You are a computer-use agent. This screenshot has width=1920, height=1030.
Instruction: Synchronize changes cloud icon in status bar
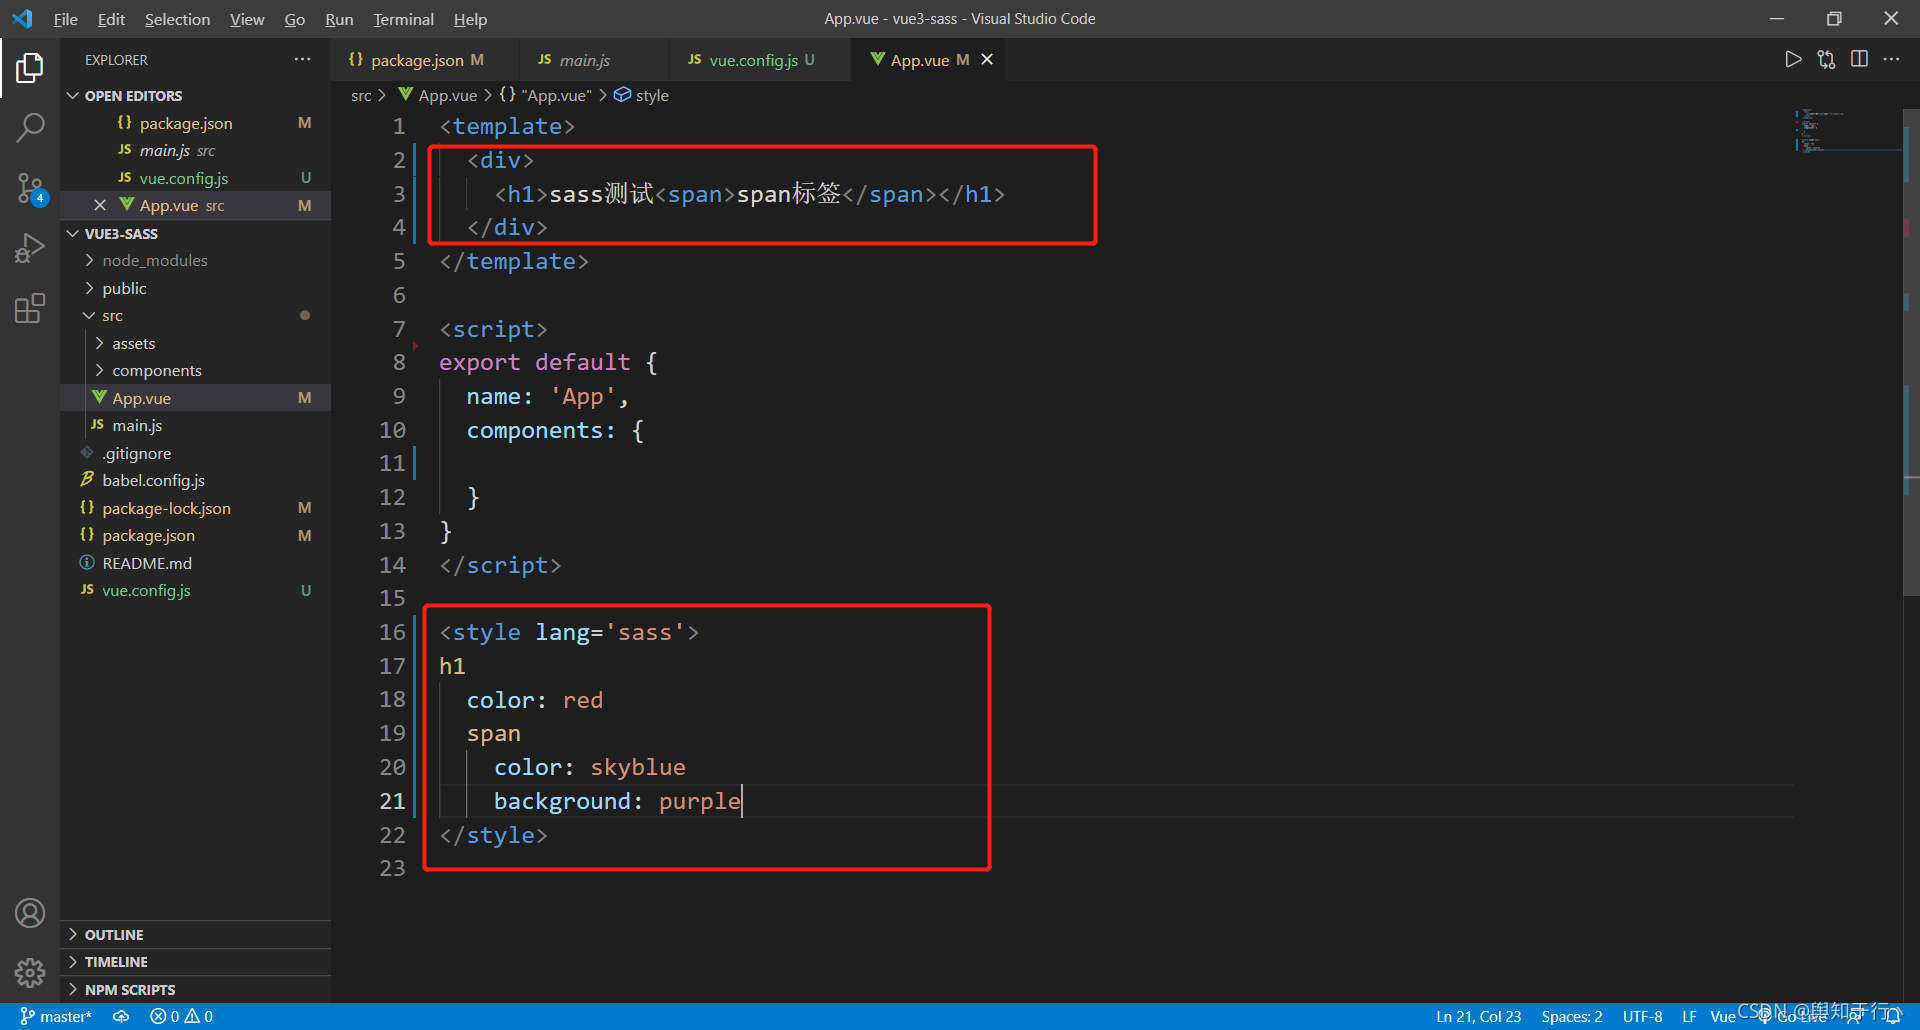[x=121, y=1016]
